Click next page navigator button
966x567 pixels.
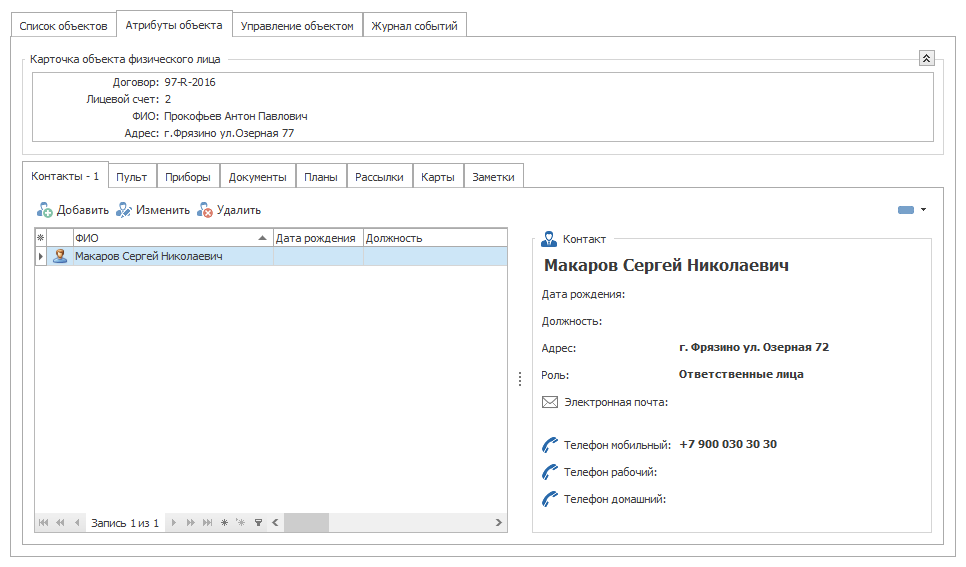point(190,523)
